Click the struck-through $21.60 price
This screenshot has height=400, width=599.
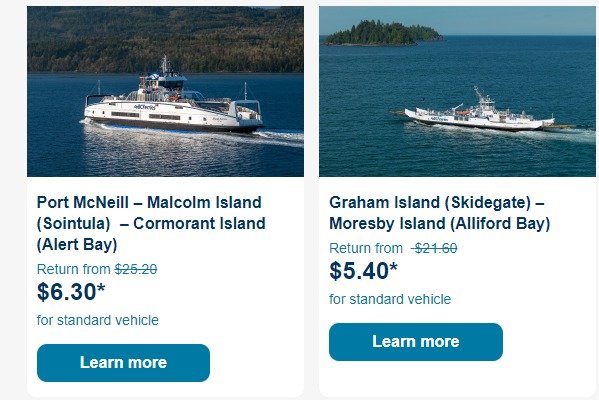(434, 248)
